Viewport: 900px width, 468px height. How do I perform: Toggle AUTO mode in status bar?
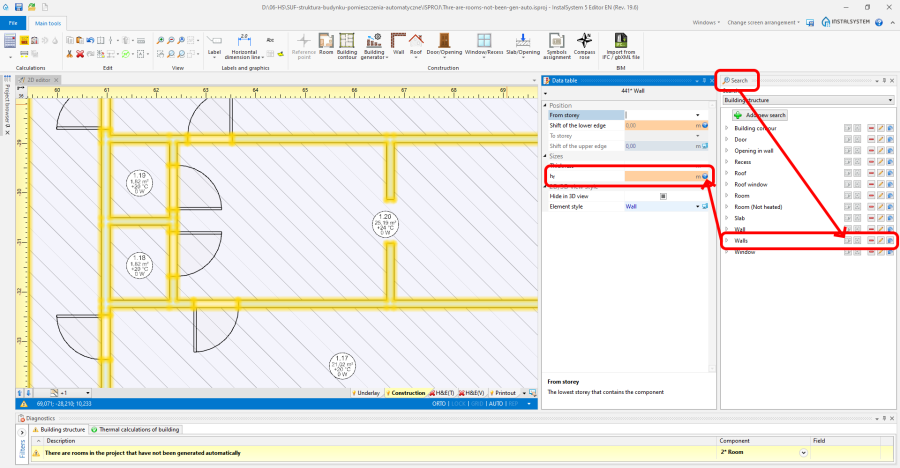click(x=495, y=404)
